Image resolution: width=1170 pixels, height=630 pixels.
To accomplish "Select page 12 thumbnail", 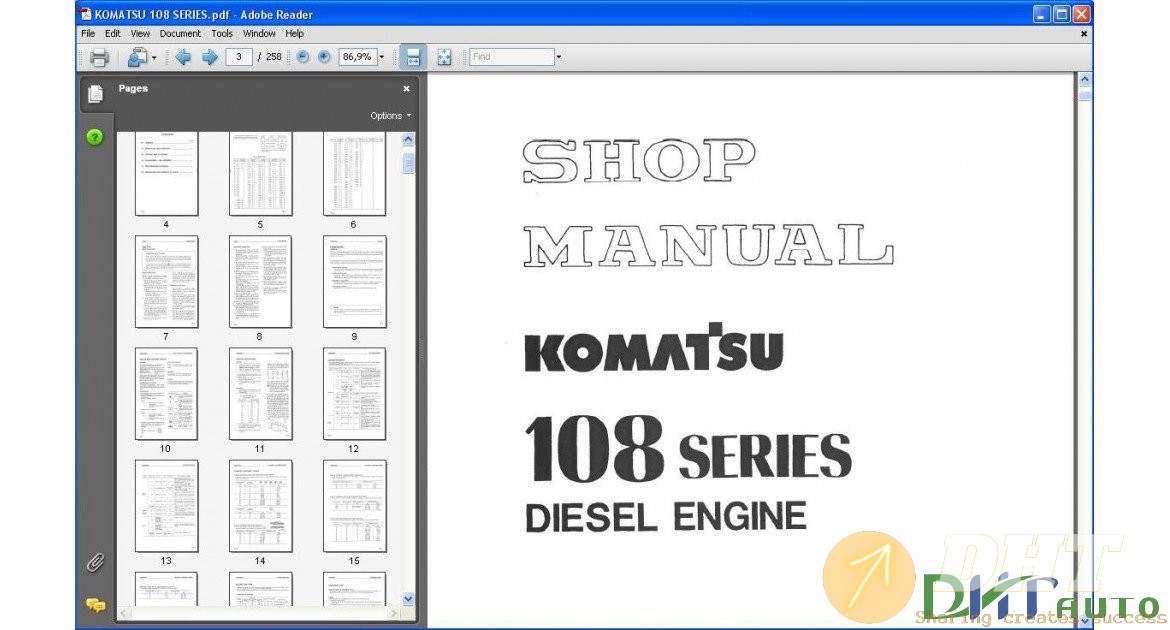I will click(x=354, y=394).
